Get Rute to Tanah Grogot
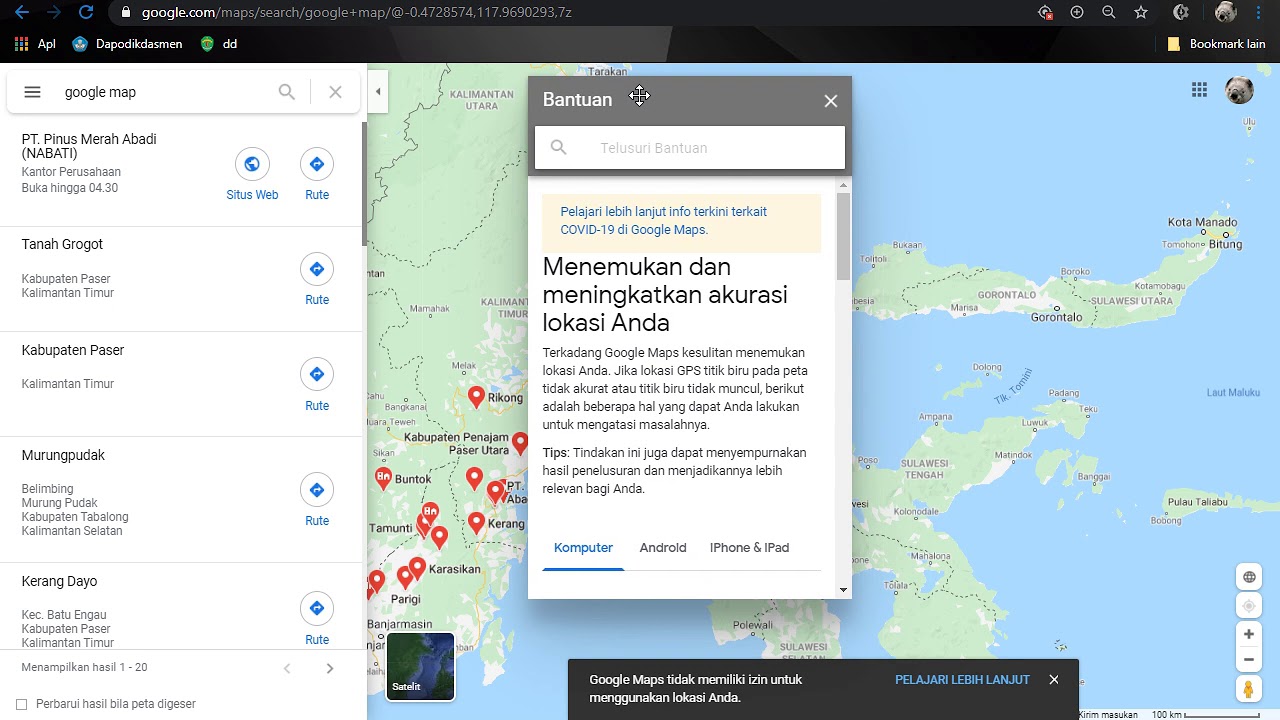The width and height of the screenshot is (1280, 720). [317, 280]
